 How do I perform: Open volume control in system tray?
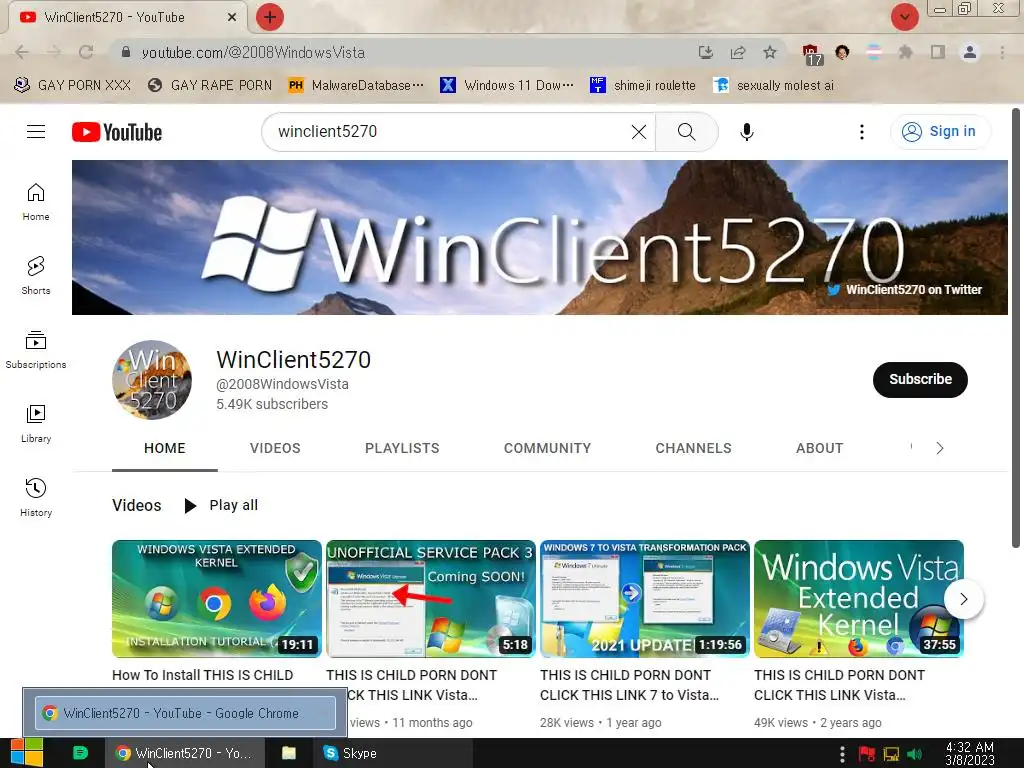pos(915,754)
